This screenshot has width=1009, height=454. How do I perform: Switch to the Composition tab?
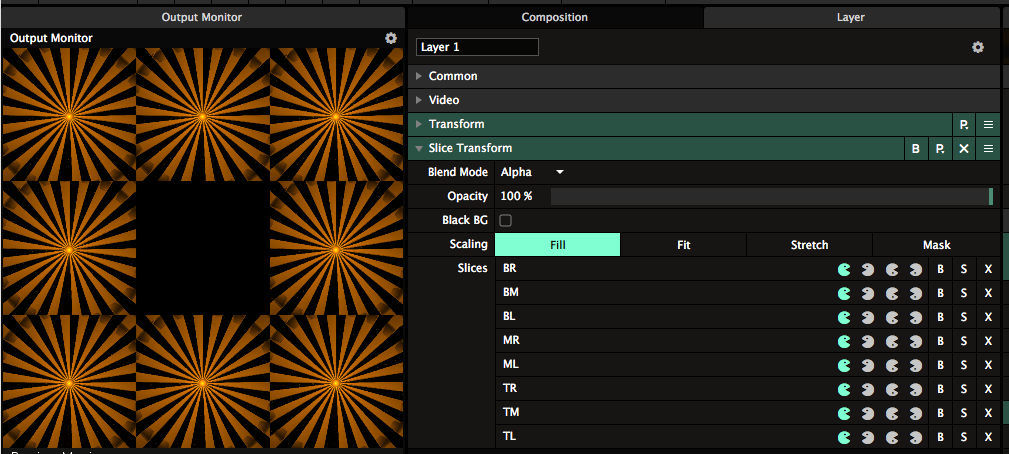pyautogui.click(x=554, y=17)
